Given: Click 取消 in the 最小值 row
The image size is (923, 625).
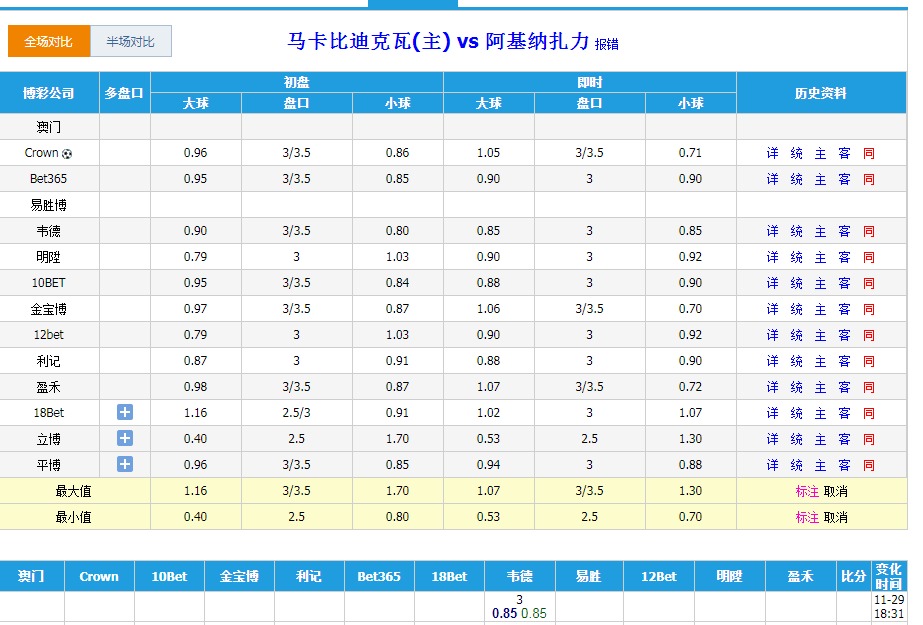Looking at the screenshot, I should [x=835, y=517].
